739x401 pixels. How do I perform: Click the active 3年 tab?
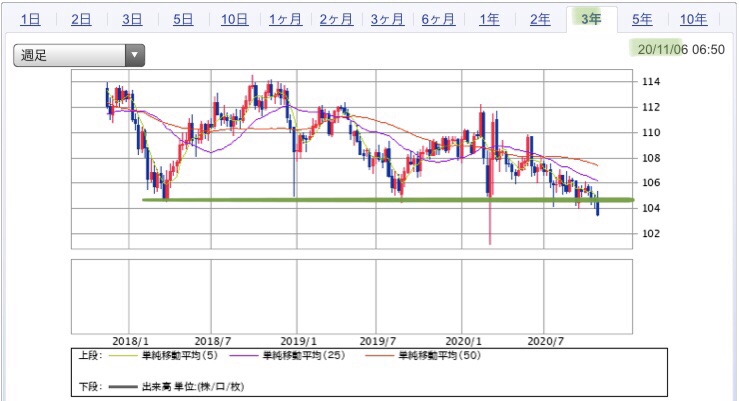coord(591,19)
